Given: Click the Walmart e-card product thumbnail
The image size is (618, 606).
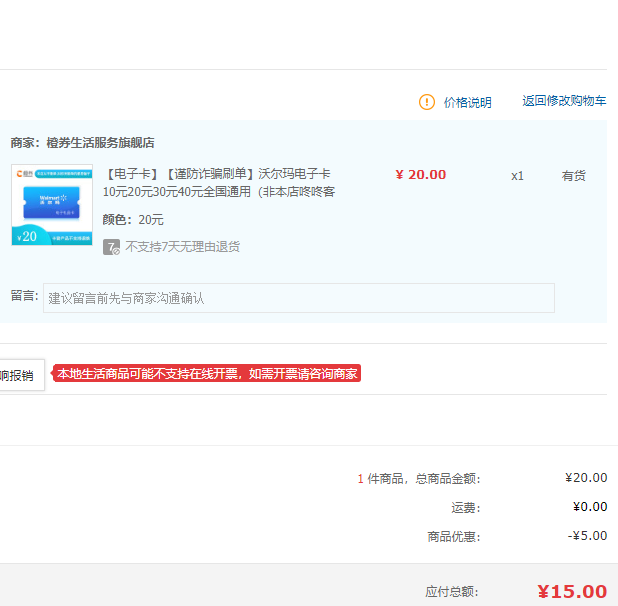Looking at the screenshot, I should (x=52, y=205).
